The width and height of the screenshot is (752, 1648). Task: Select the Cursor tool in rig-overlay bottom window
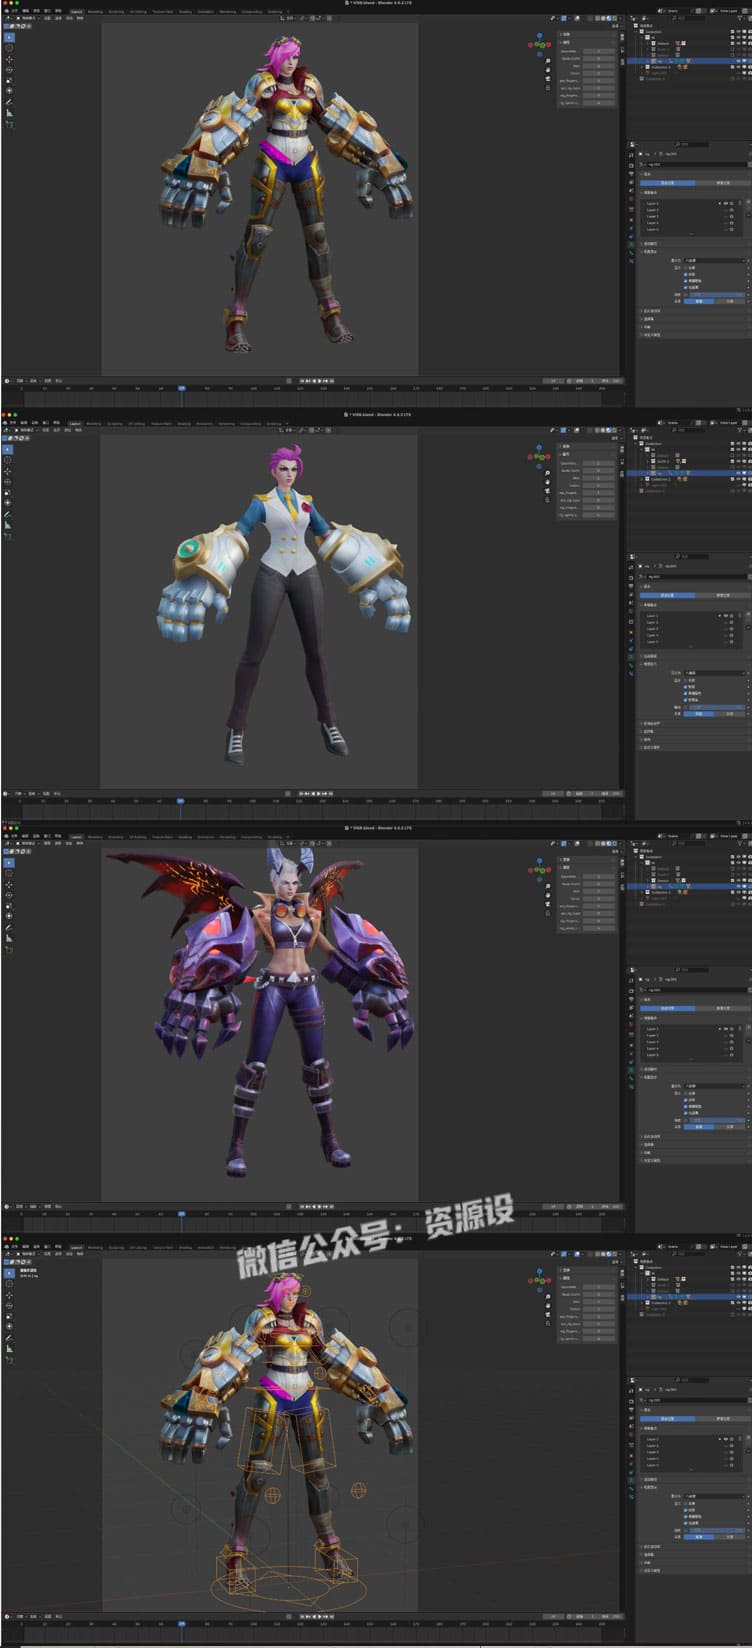pyautogui.click(x=9, y=1284)
